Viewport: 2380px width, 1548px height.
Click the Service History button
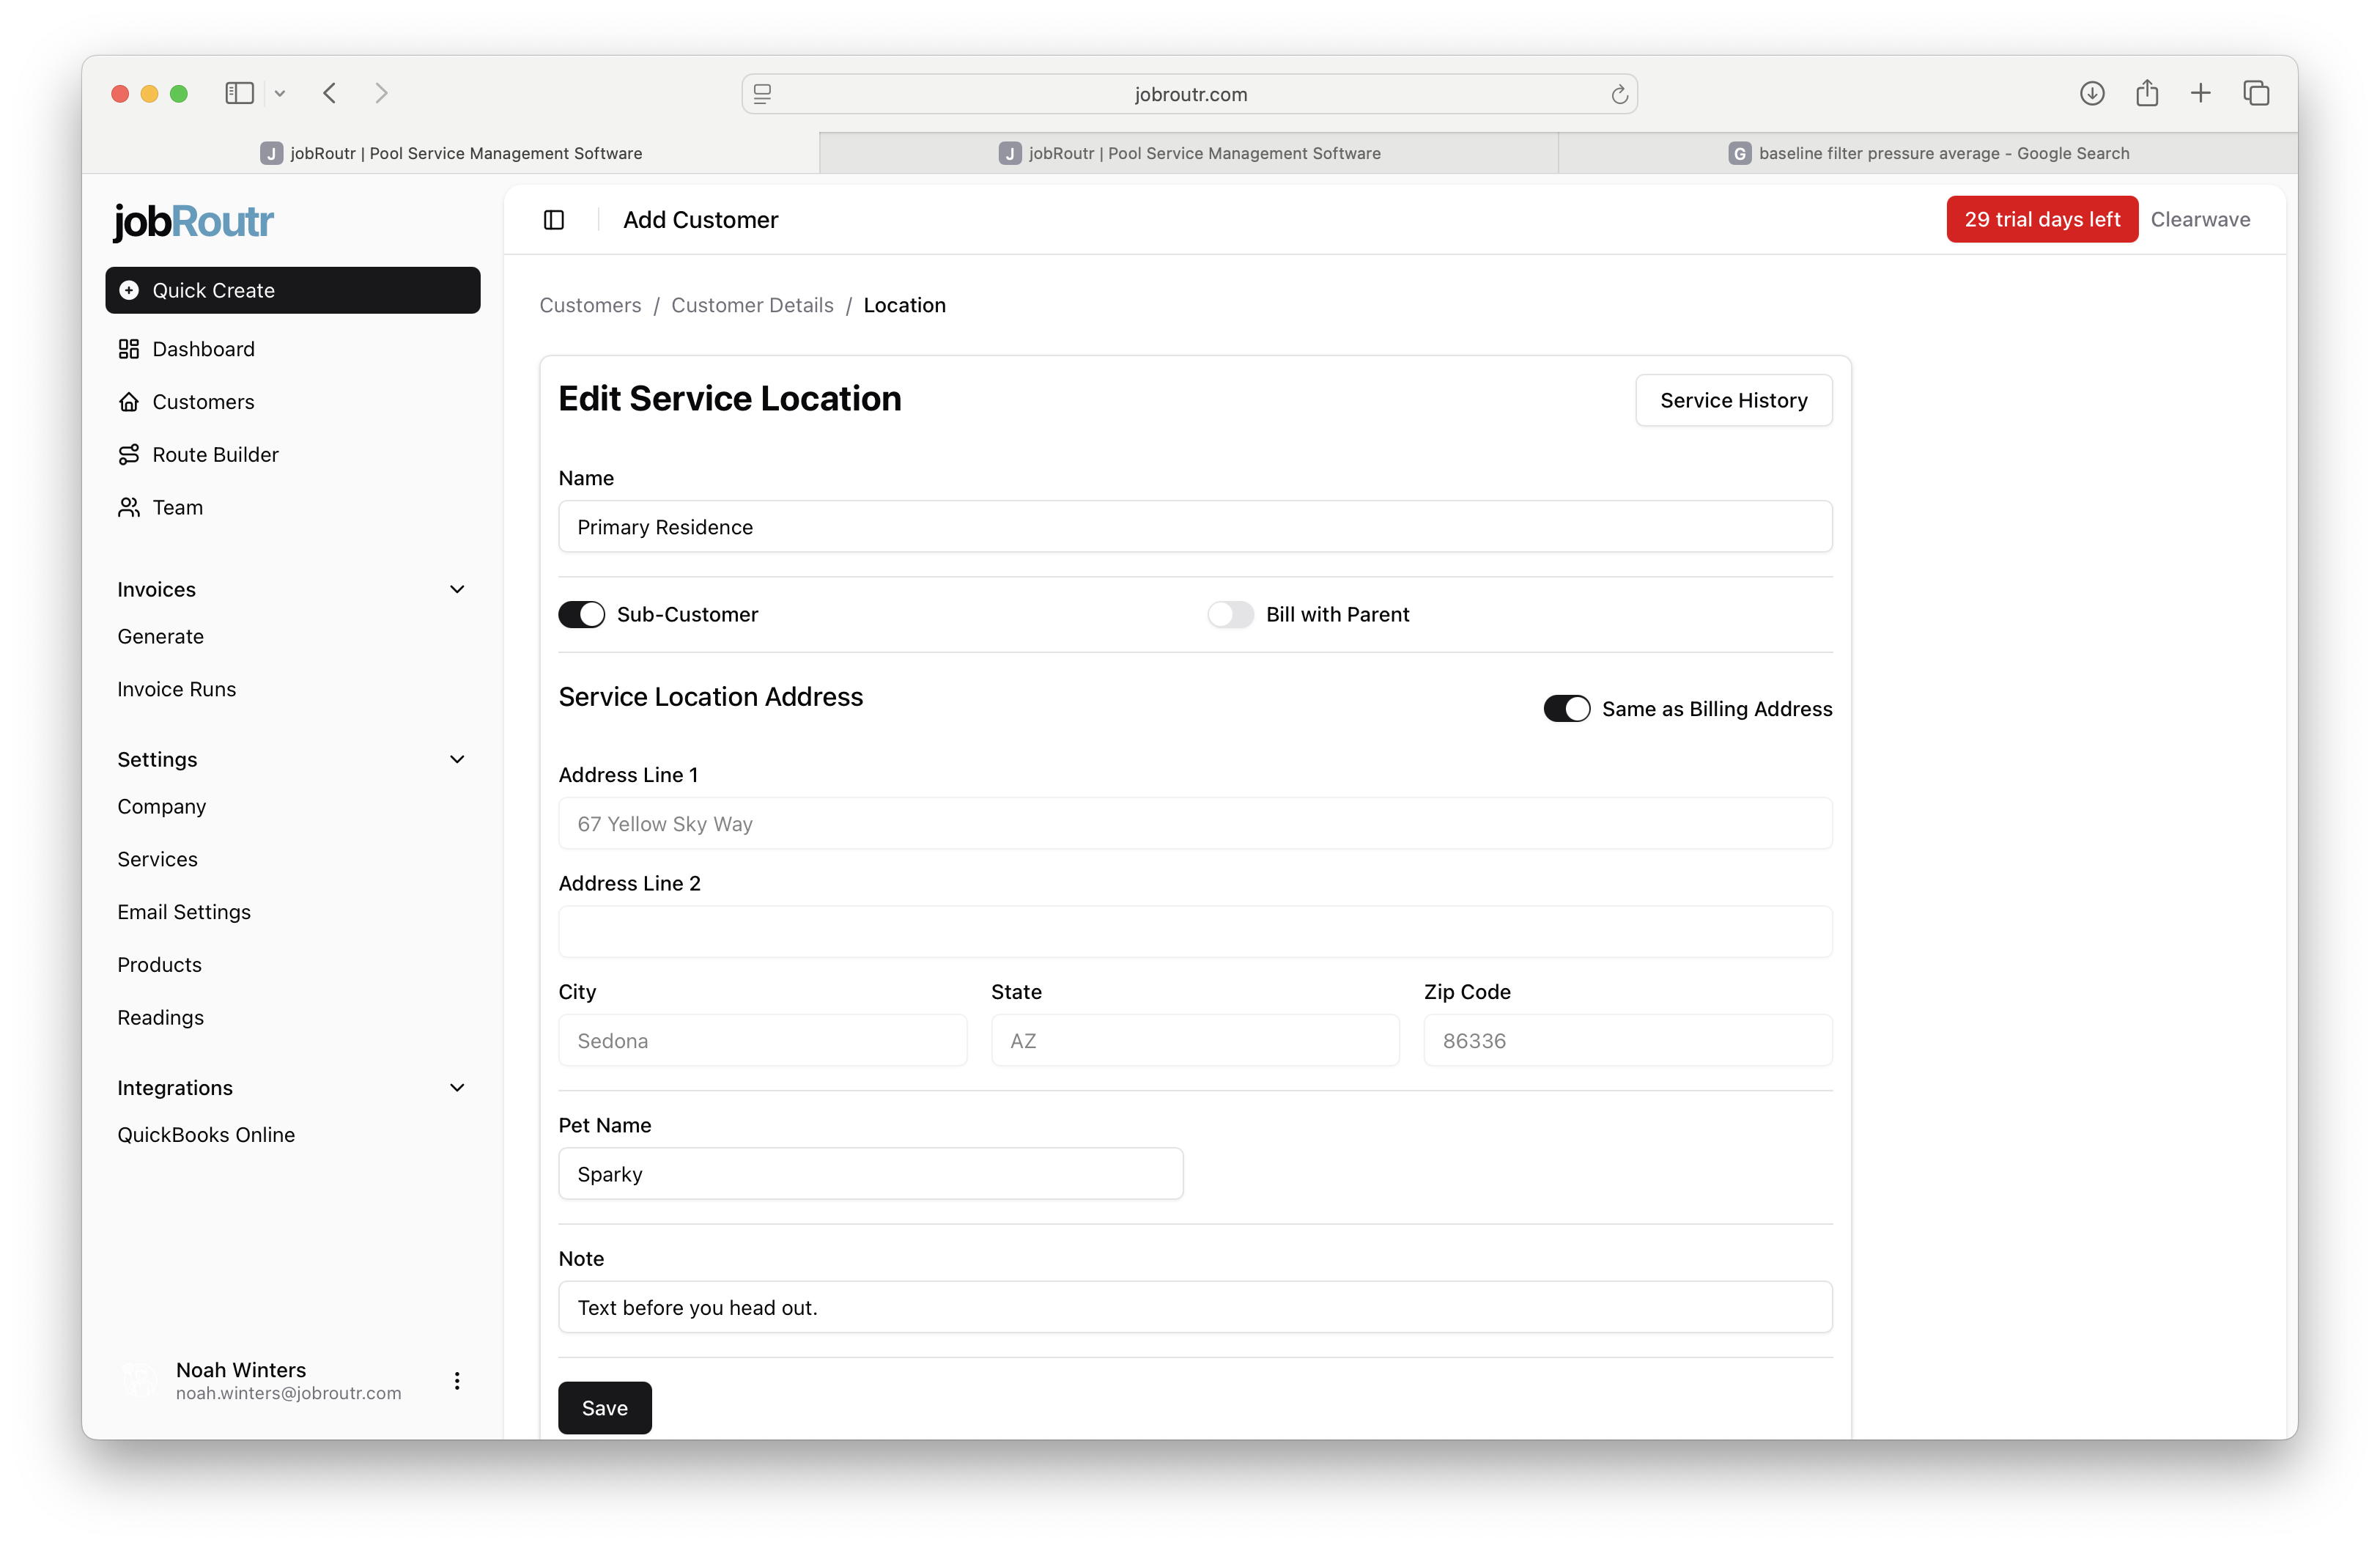1733,400
